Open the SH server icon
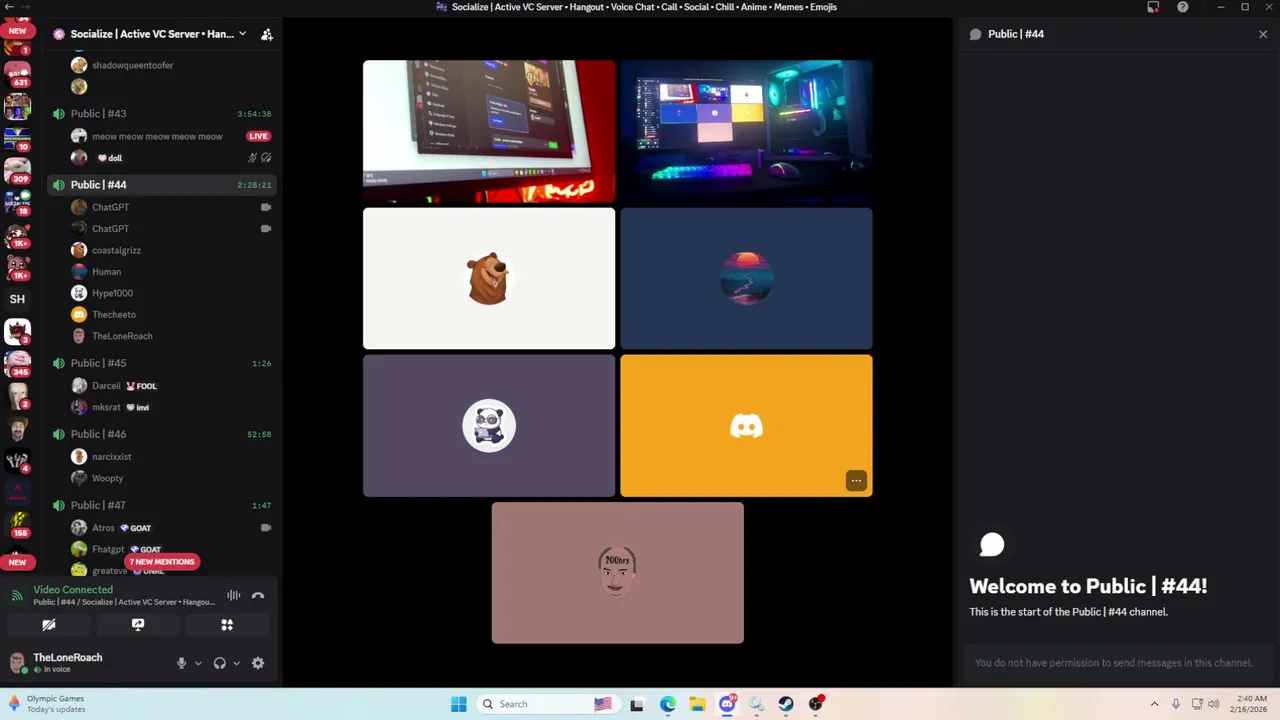1280x720 pixels. (17, 299)
